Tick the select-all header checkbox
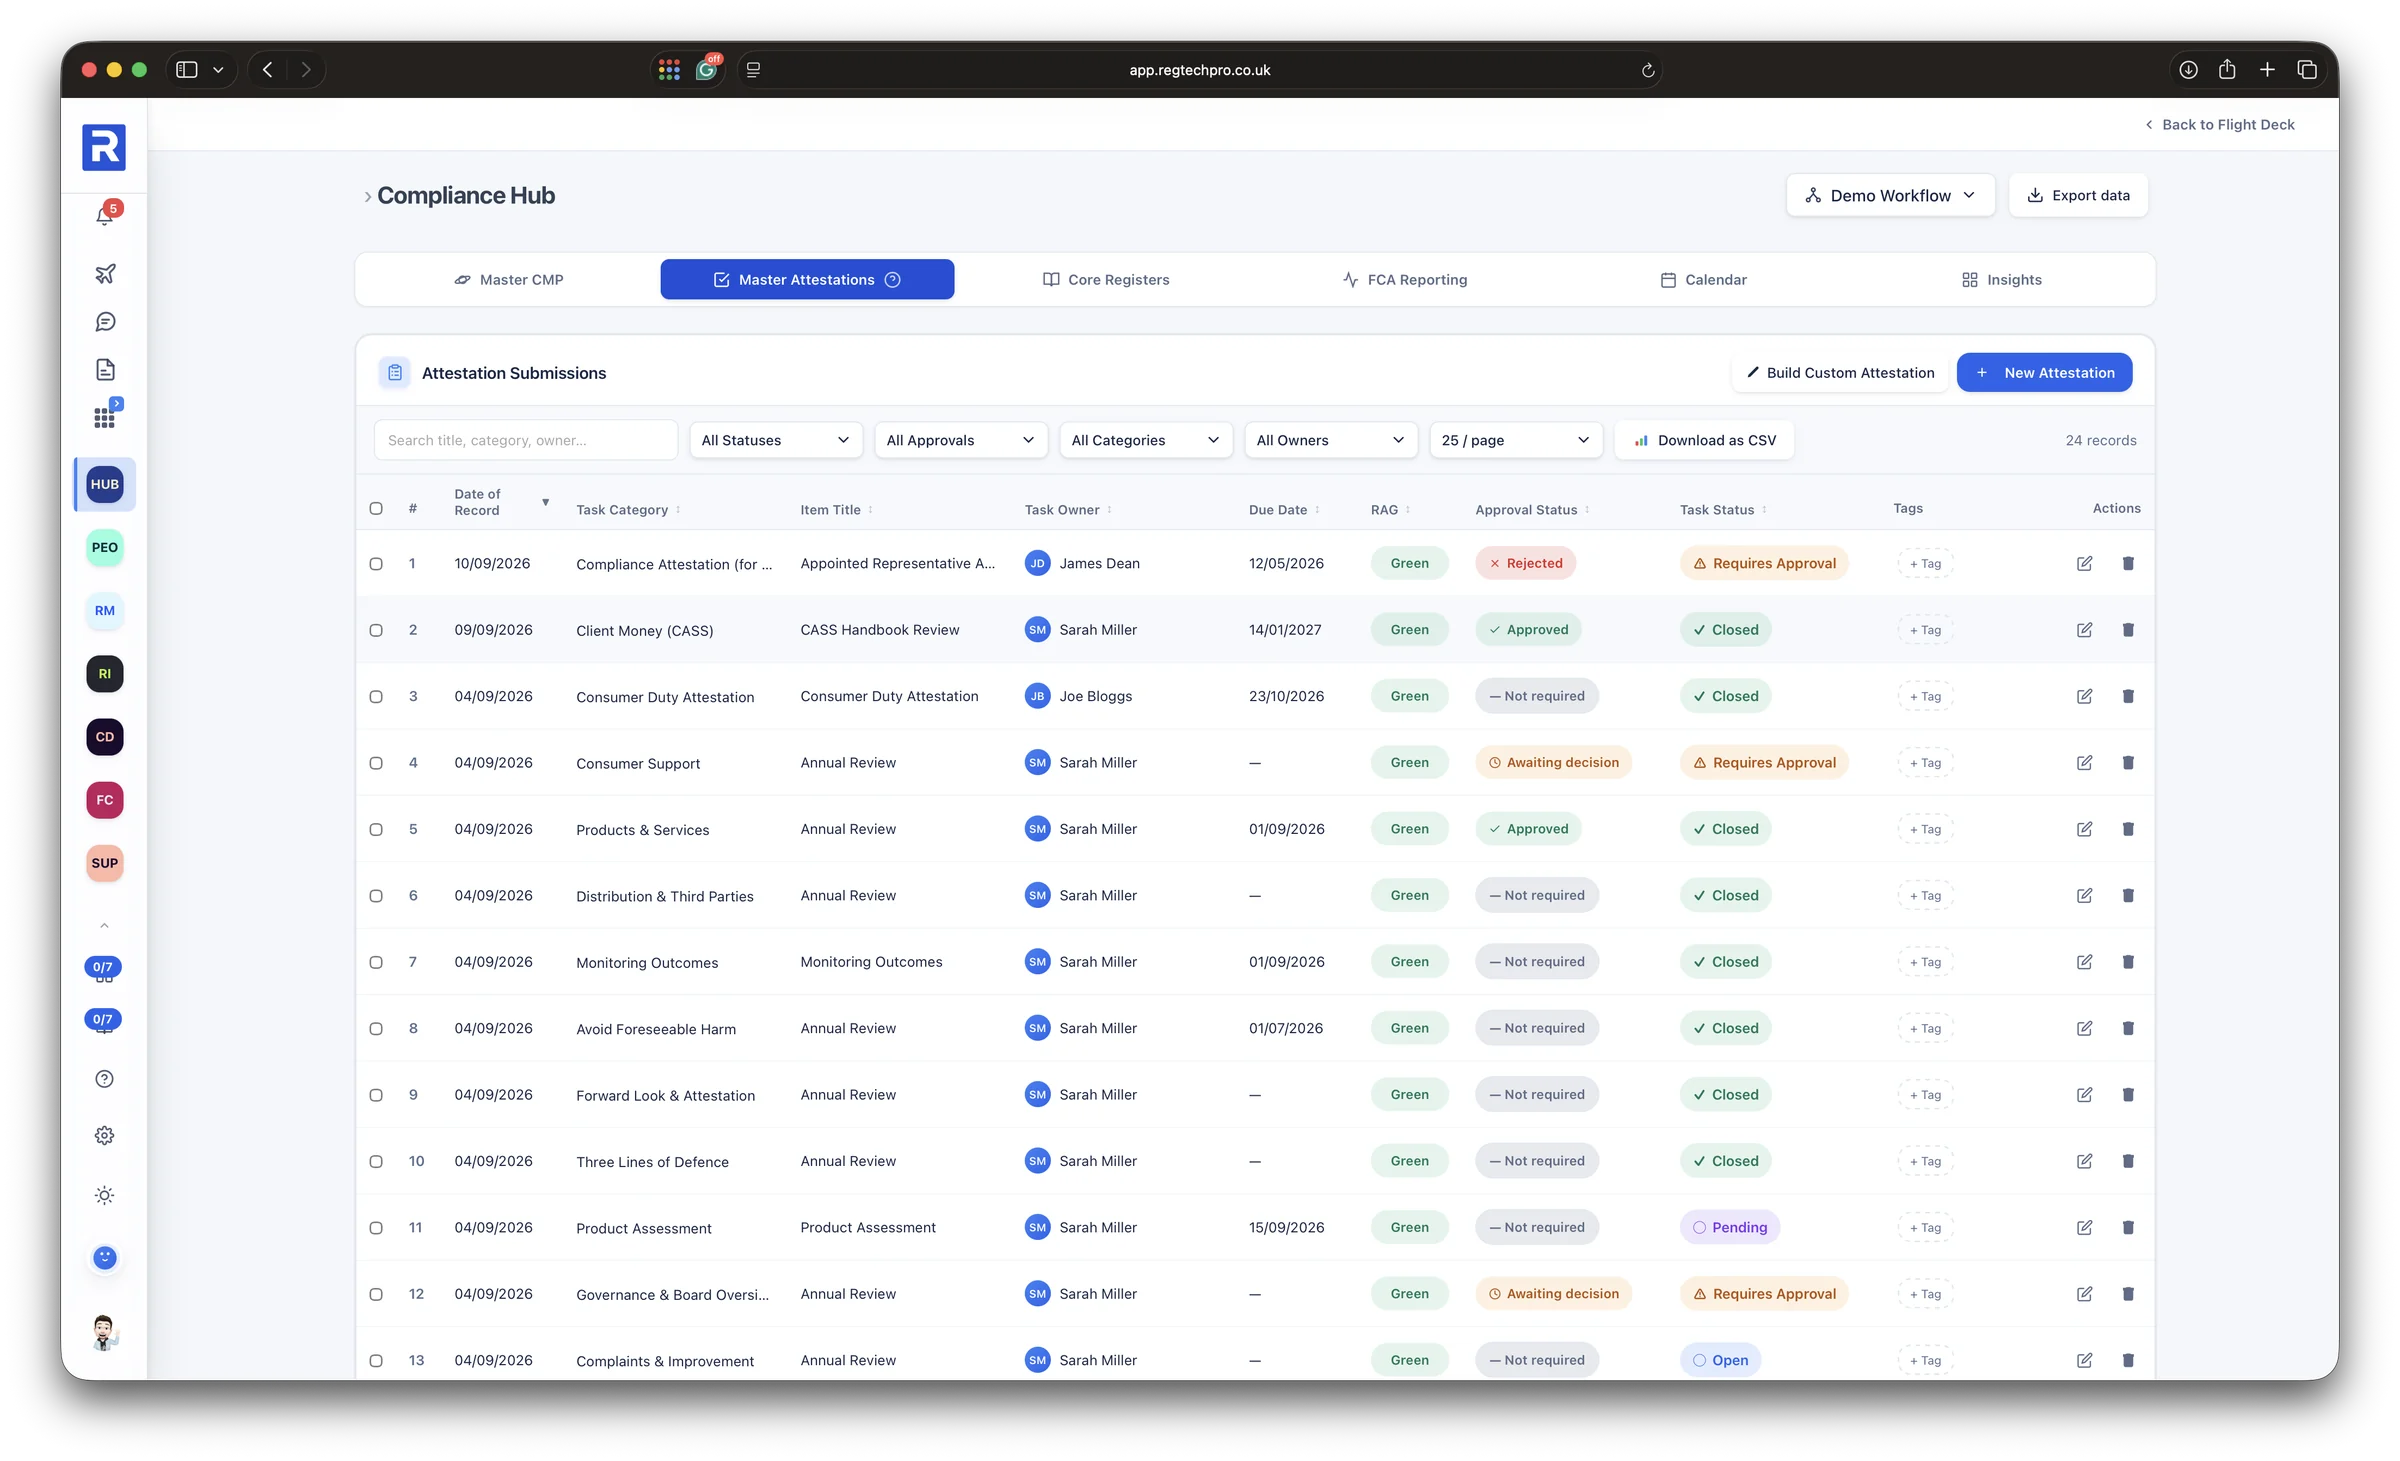Image resolution: width=2400 pixels, height=1461 pixels. [376, 509]
